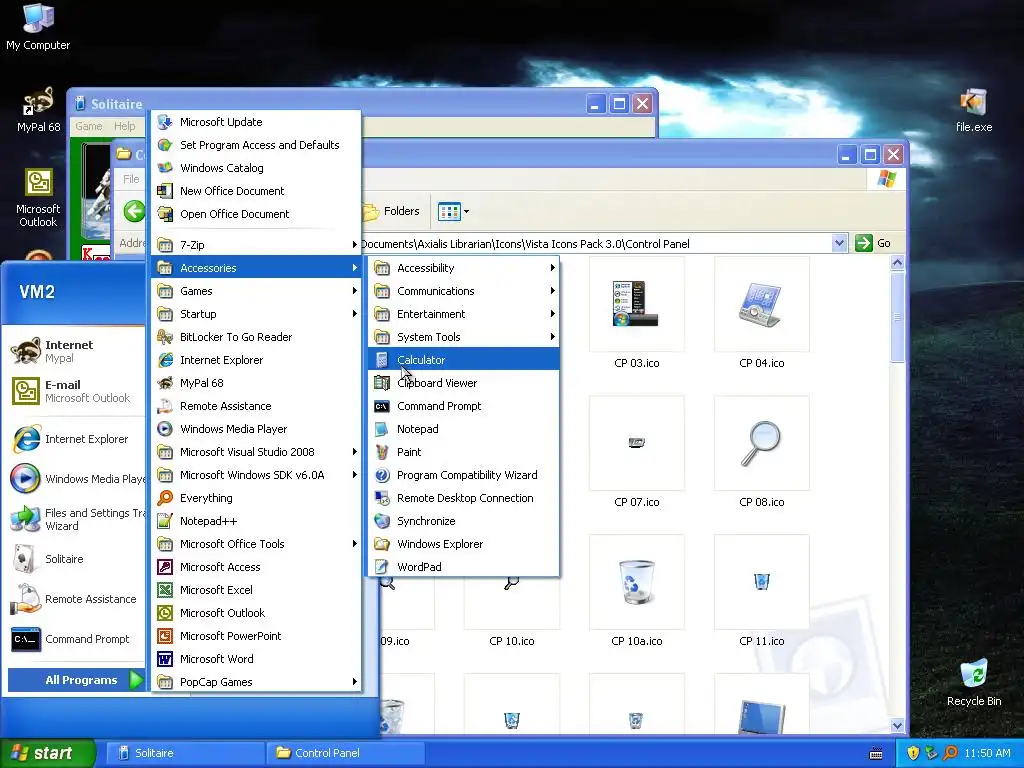Select file.exe desktop icon
The image size is (1024, 768).
pyautogui.click(x=974, y=110)
